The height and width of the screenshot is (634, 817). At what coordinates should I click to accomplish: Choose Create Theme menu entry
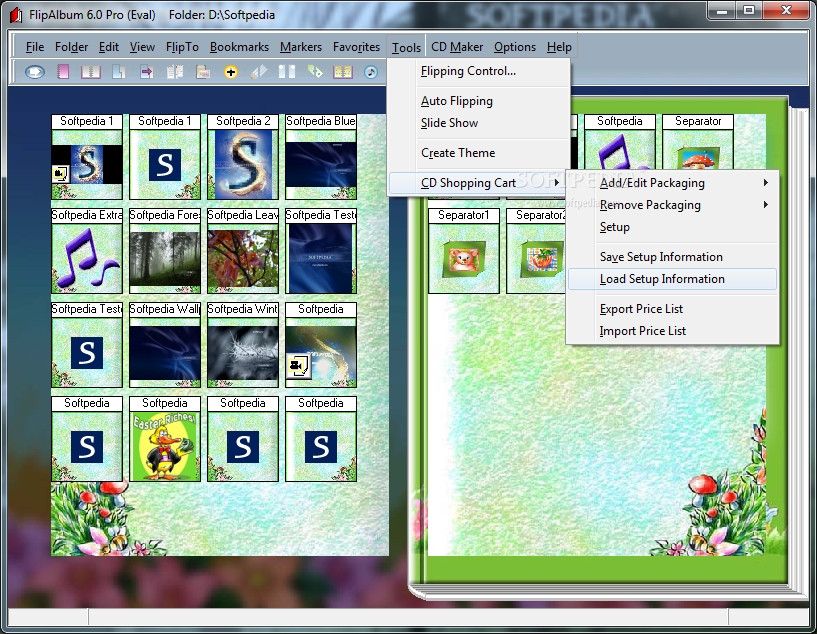(479, 153)
